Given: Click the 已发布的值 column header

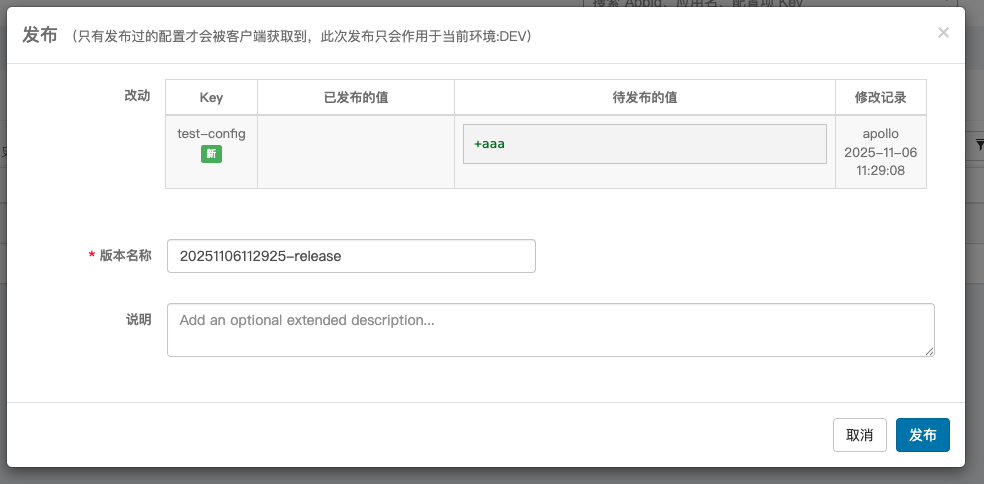Looking at the screenshot, I should pos(356,97).
